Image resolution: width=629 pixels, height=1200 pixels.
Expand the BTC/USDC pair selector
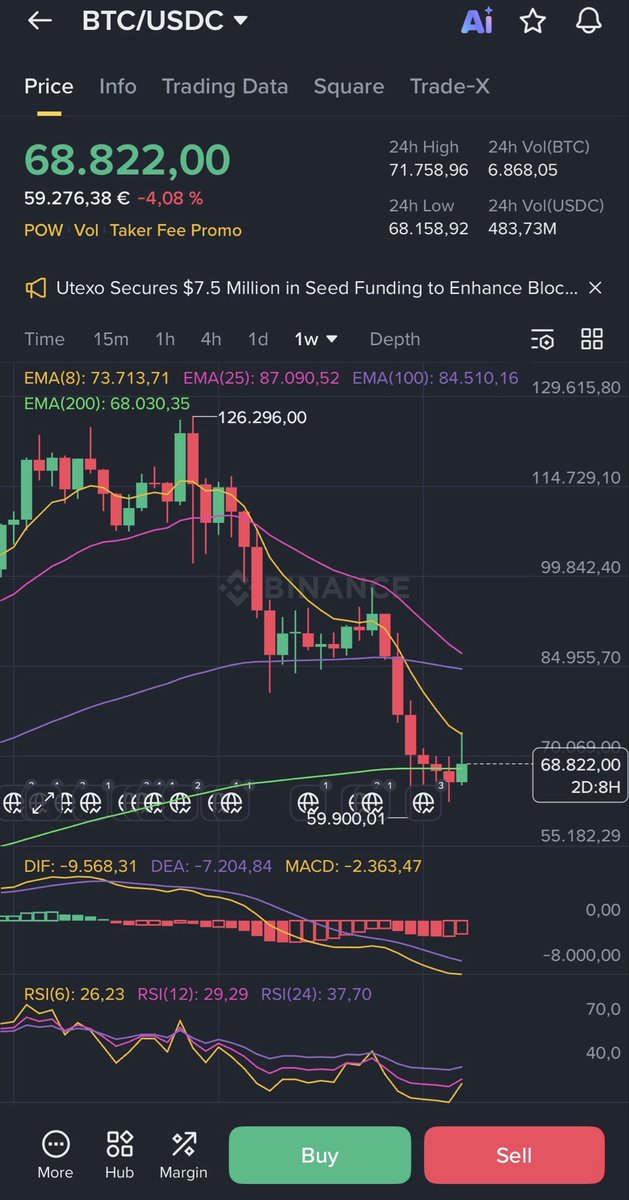(x=165, y=21)
